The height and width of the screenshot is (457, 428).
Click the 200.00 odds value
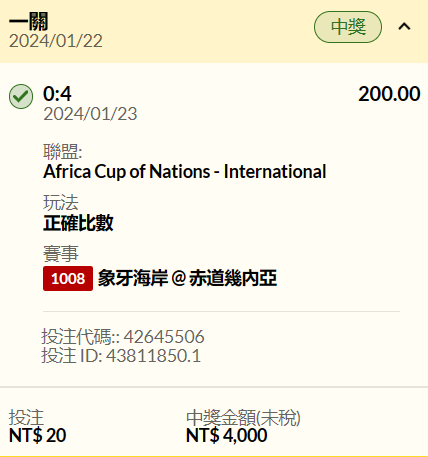click(389, 94)
